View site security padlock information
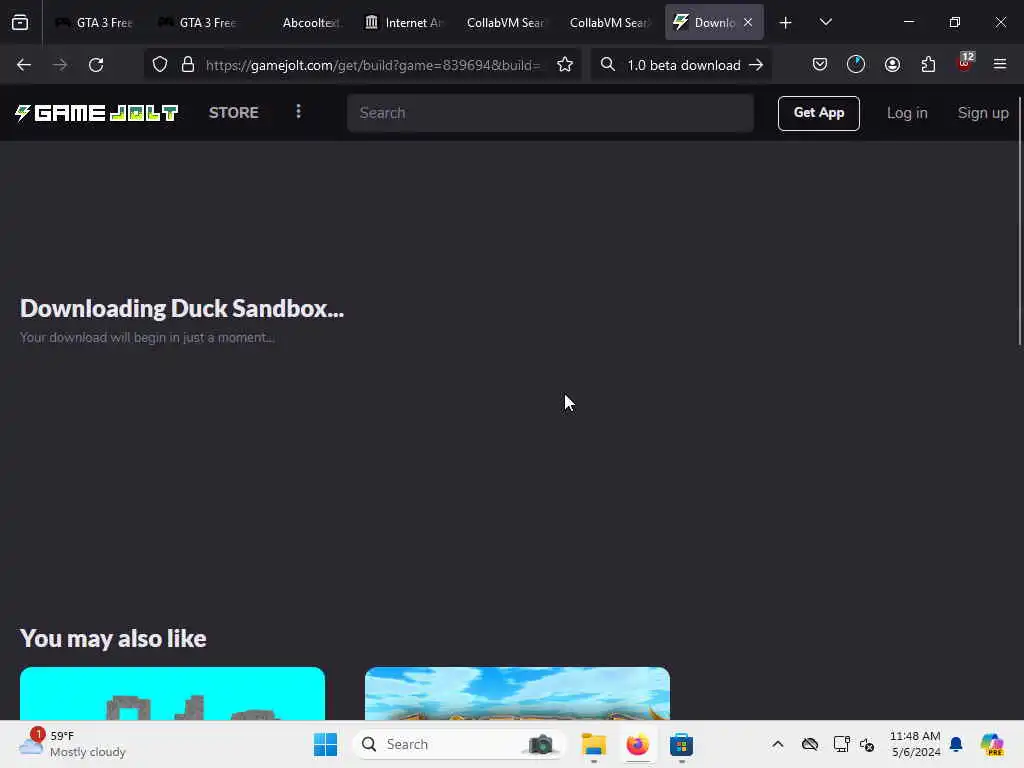 [188, 65]
